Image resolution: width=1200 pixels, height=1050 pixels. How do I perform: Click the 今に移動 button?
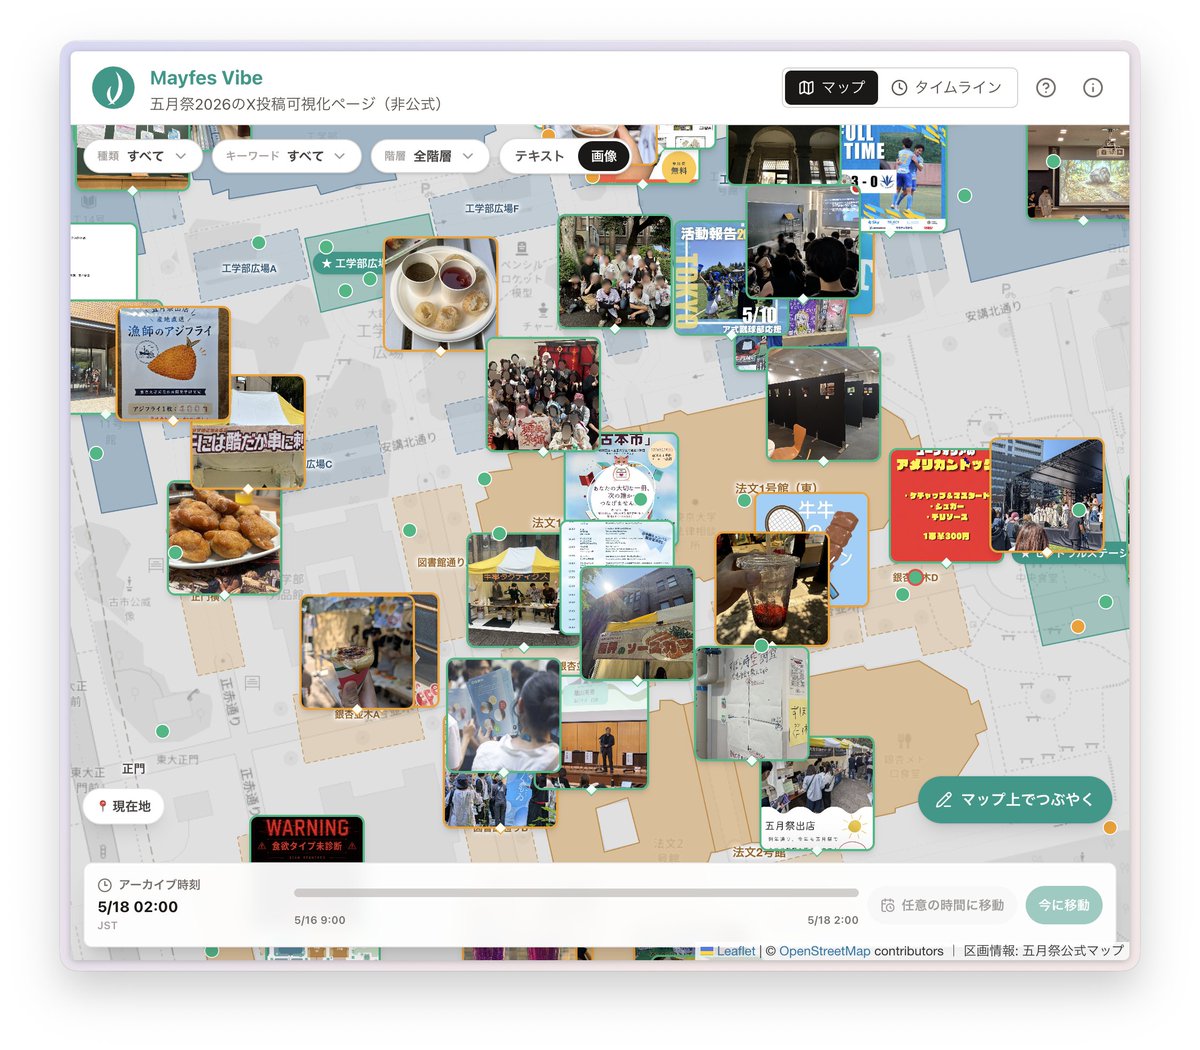[1064, 905]
